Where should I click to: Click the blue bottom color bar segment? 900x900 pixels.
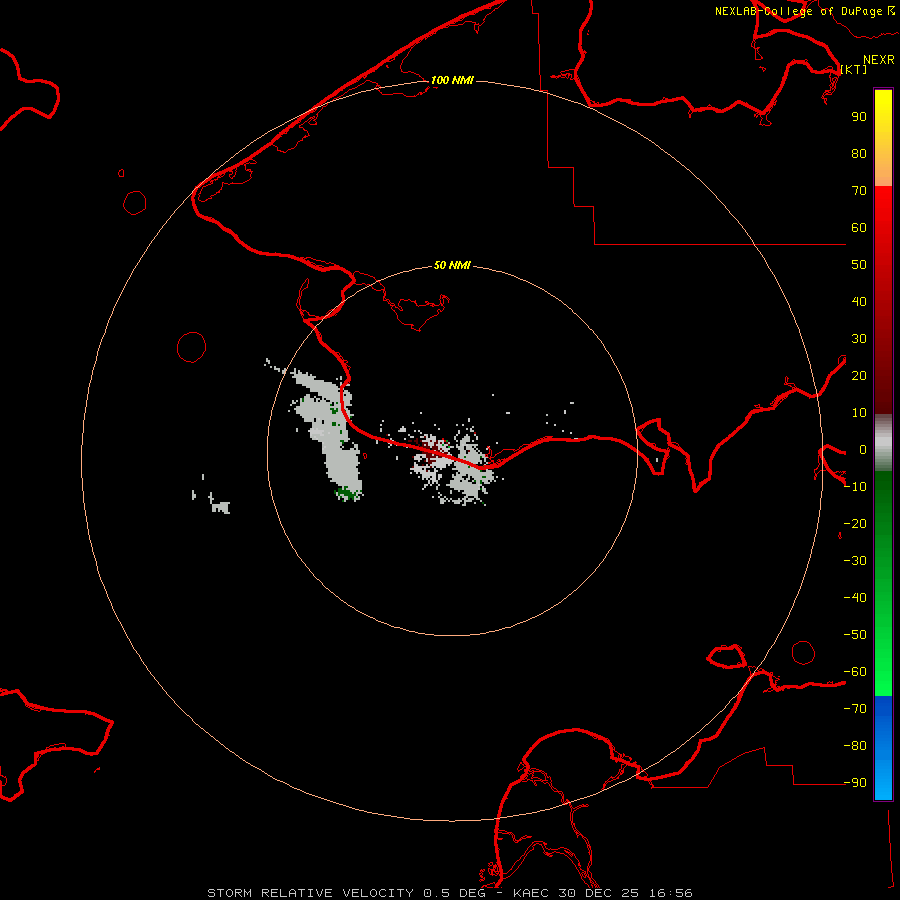(883, 748)
